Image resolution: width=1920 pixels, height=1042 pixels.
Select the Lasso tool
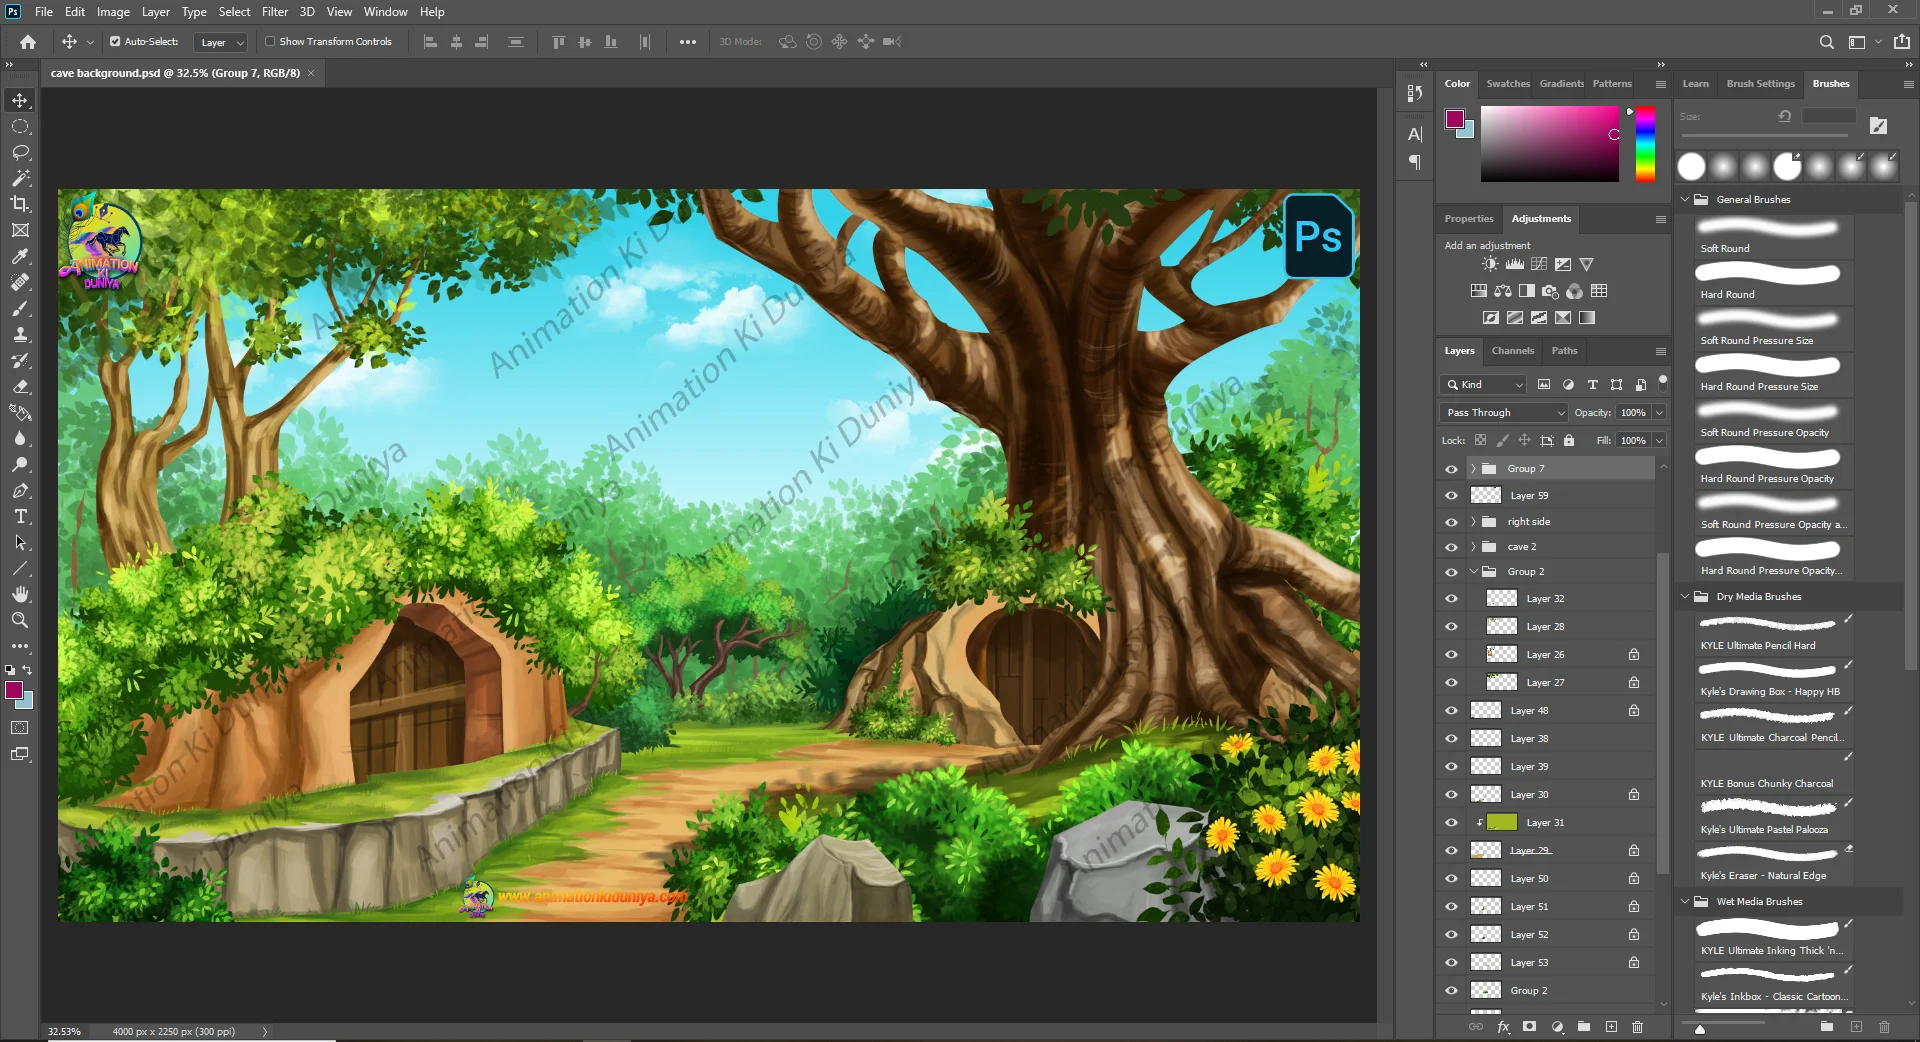pos(20,152)
